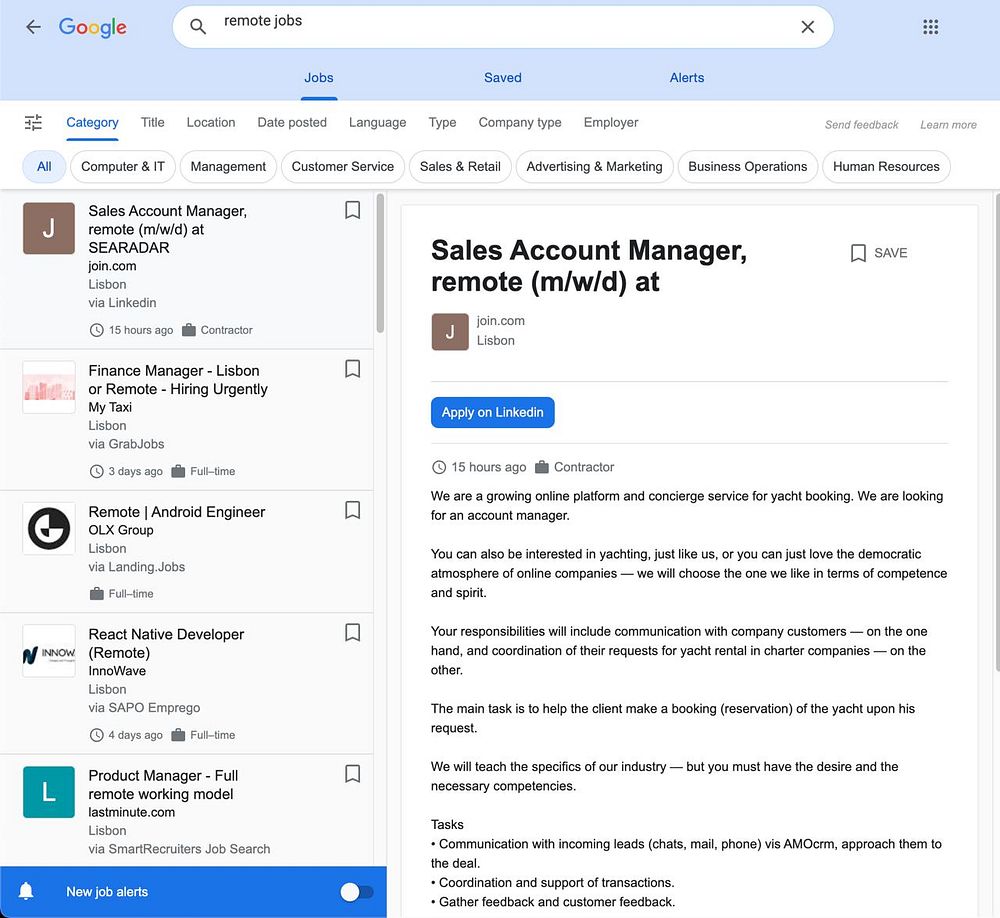Image resolution: width=1000 pixels, height=918 pixels.
Task: Click 'via SAPO Emprego' text
Action: (x=144, y=707)
